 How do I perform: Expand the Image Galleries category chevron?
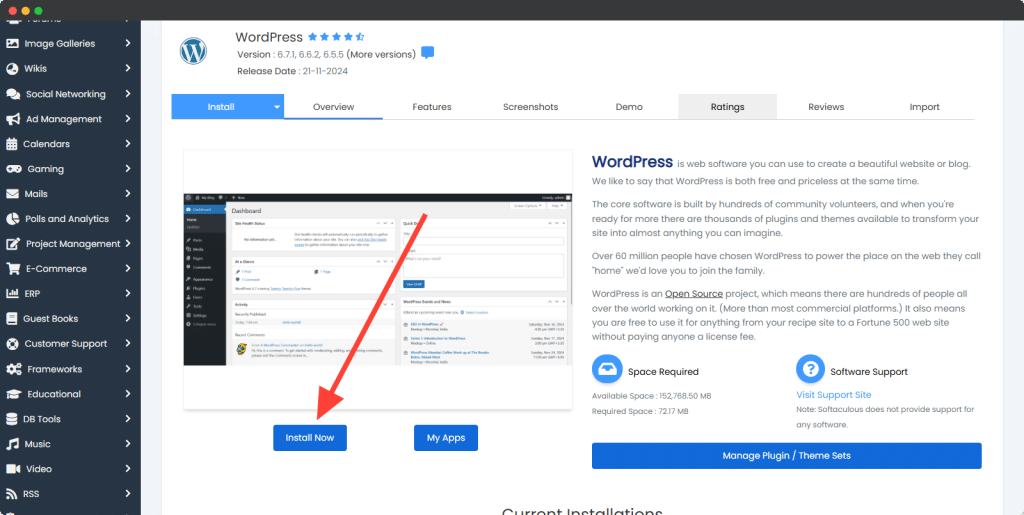(128, 44)
